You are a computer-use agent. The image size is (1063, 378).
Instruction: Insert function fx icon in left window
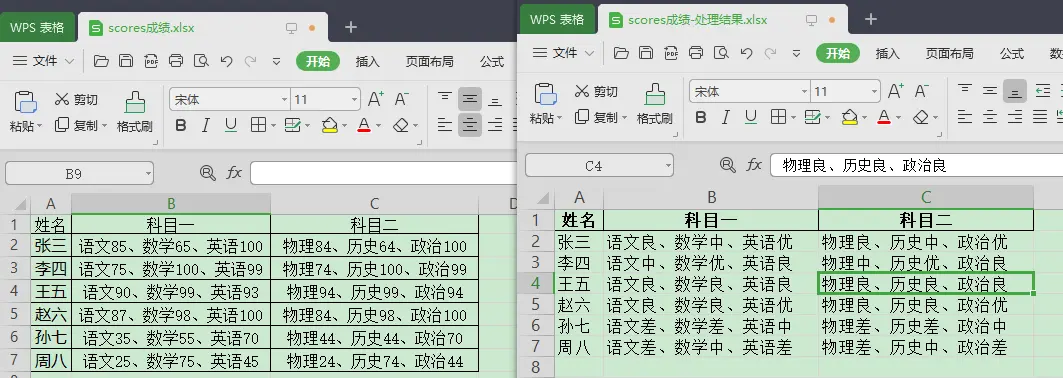(234, 173)
